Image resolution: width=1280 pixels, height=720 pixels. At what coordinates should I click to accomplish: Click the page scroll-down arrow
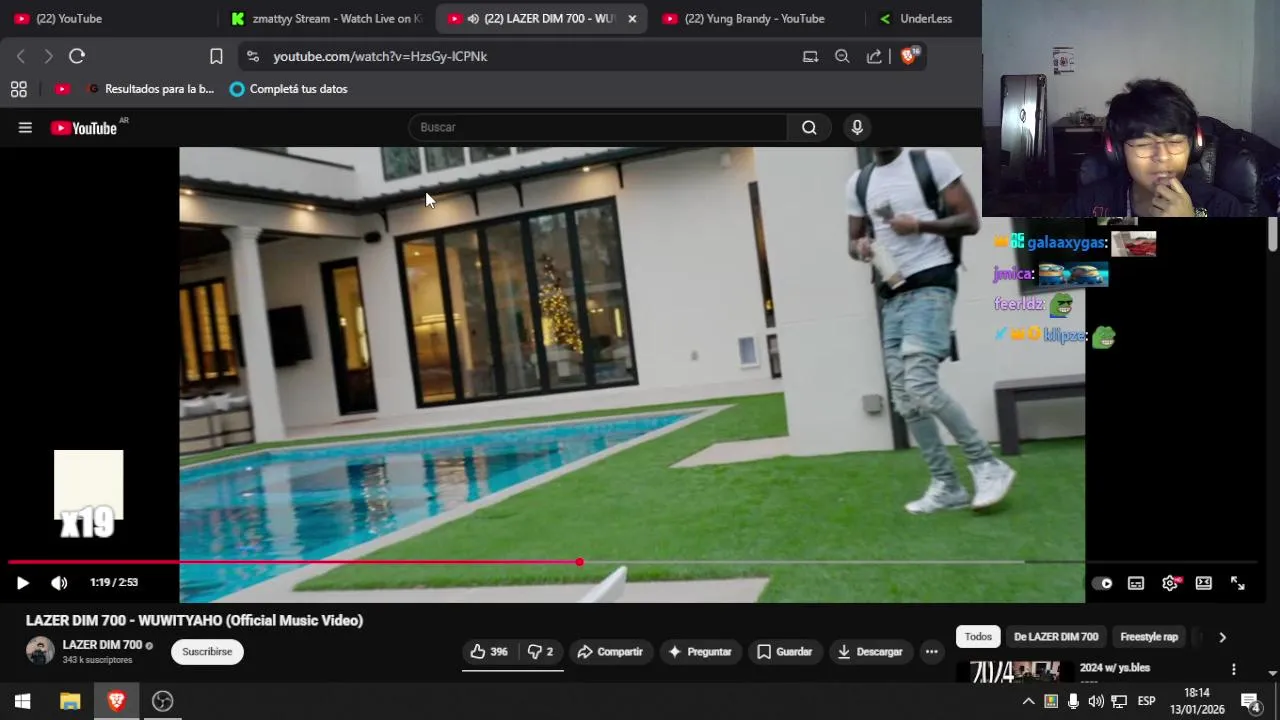pyautogui.click(x=1272, y=673)
